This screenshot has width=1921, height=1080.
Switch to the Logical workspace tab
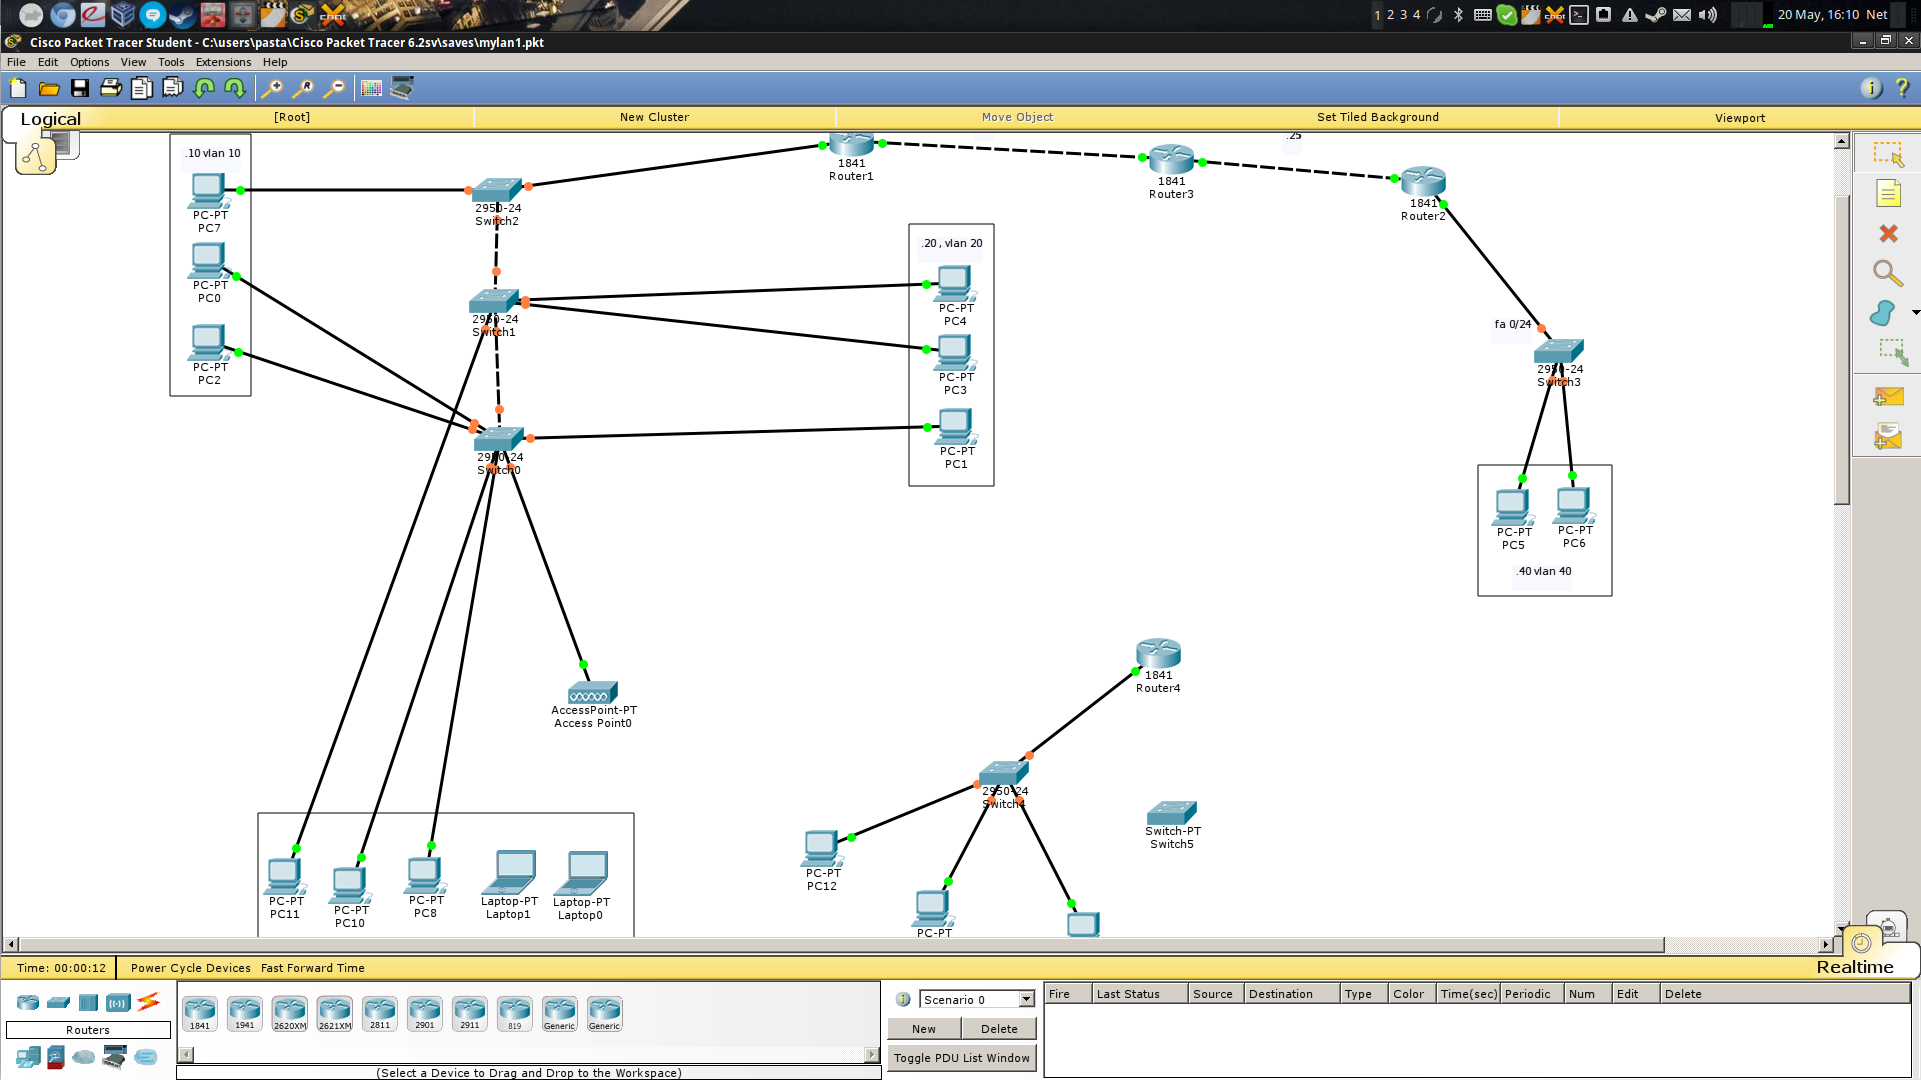coord(50,119)
